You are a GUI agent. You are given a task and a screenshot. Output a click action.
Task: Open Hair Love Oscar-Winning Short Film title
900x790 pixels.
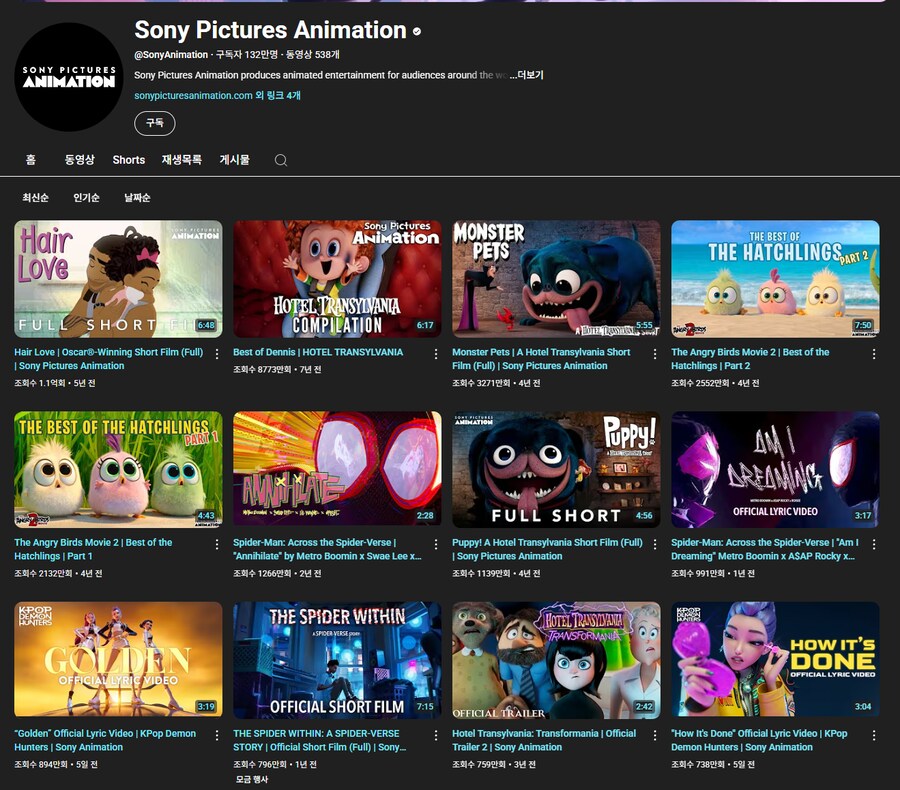tap(108, 359)
